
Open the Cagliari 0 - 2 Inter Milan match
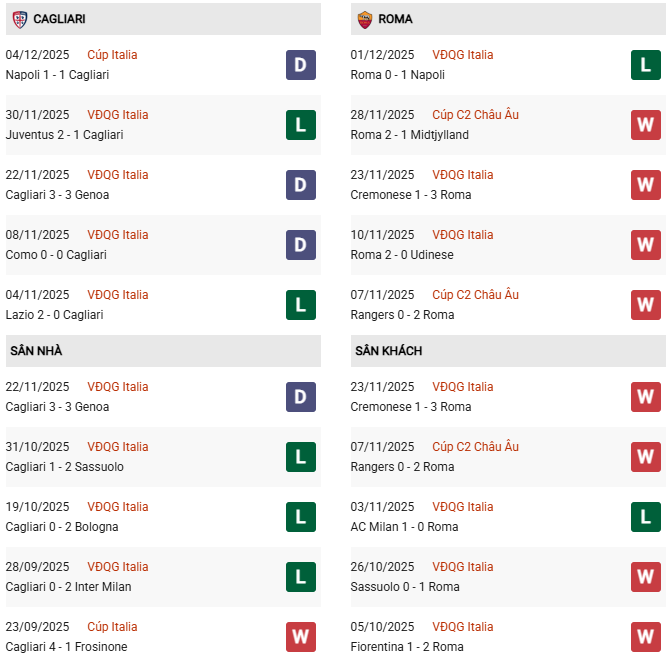point(68,587)
